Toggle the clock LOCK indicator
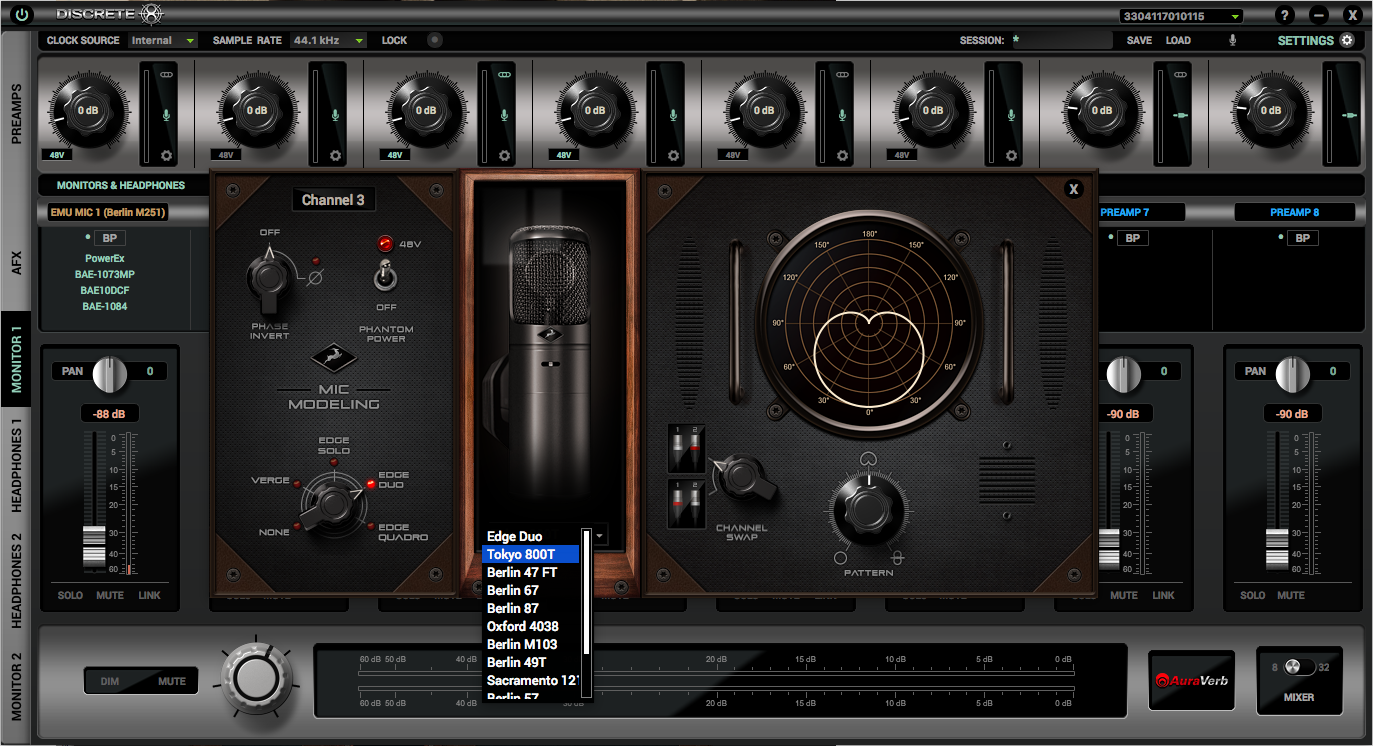1373x746 pixels. click(x=434, y=40)
